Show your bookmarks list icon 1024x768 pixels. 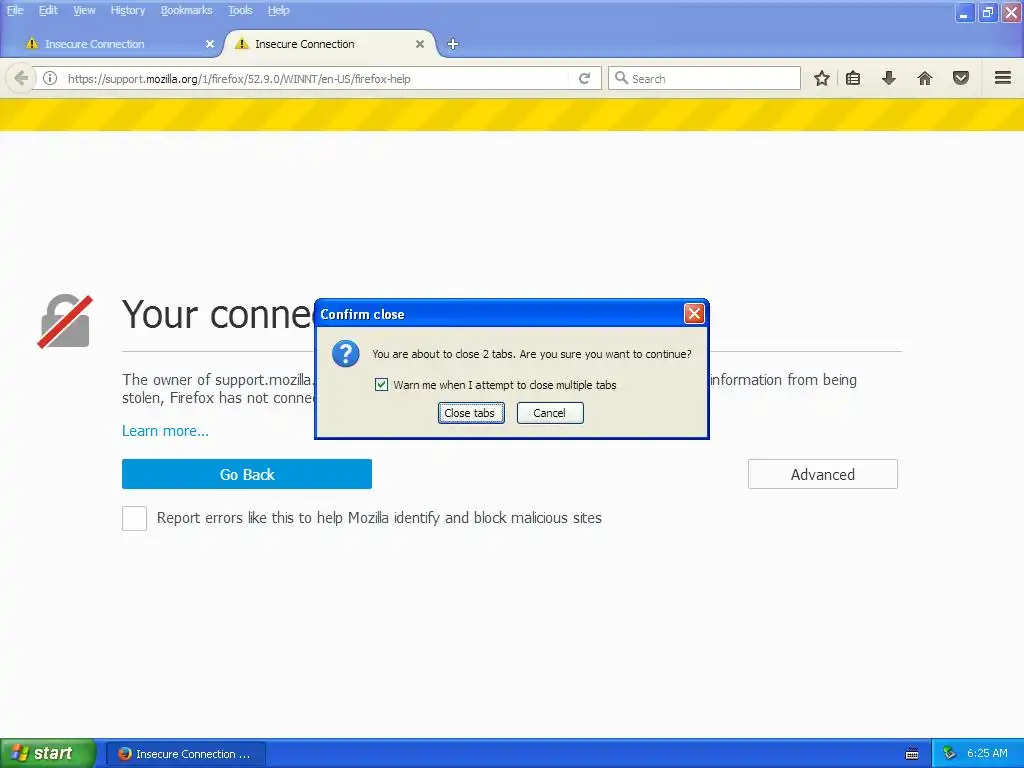click(x=853, y=78)
